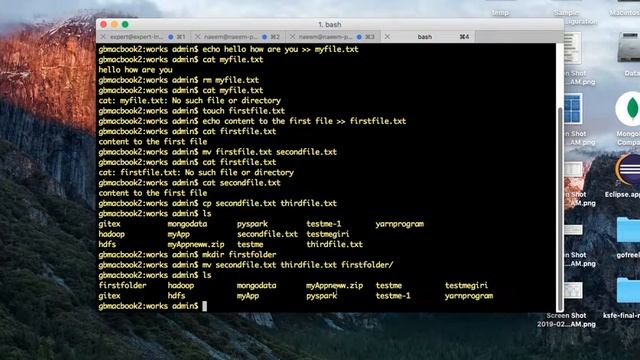
Task: Click the terminal cursor at the prompt
Action: (x=204, y=306)
